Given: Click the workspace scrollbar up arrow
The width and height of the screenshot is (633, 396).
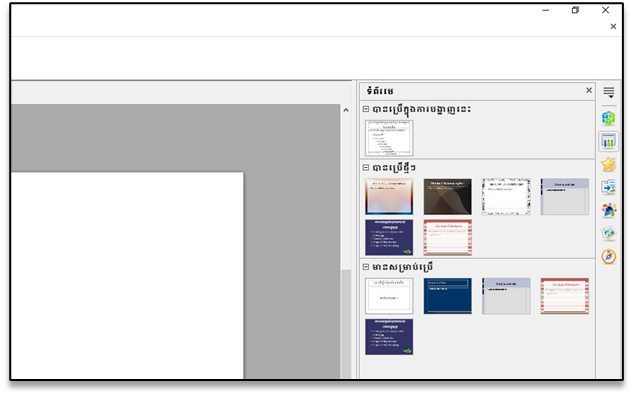Looking at the screenshot, I should click(346, 110).
